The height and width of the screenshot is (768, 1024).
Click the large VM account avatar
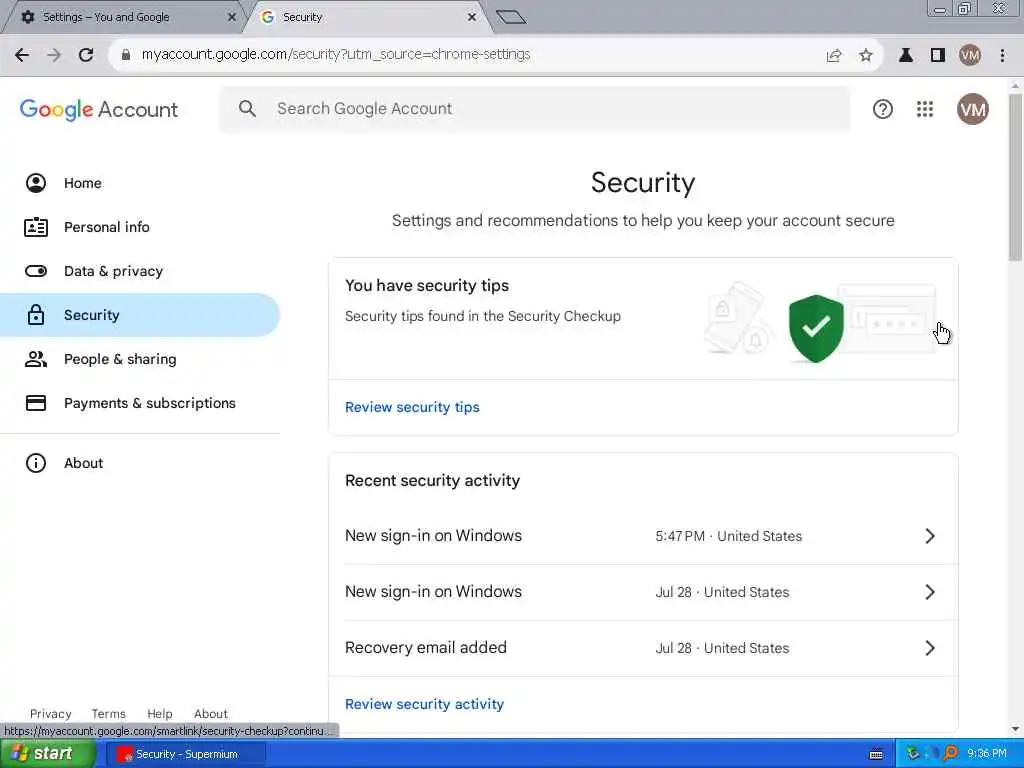(x=972, y=109)
